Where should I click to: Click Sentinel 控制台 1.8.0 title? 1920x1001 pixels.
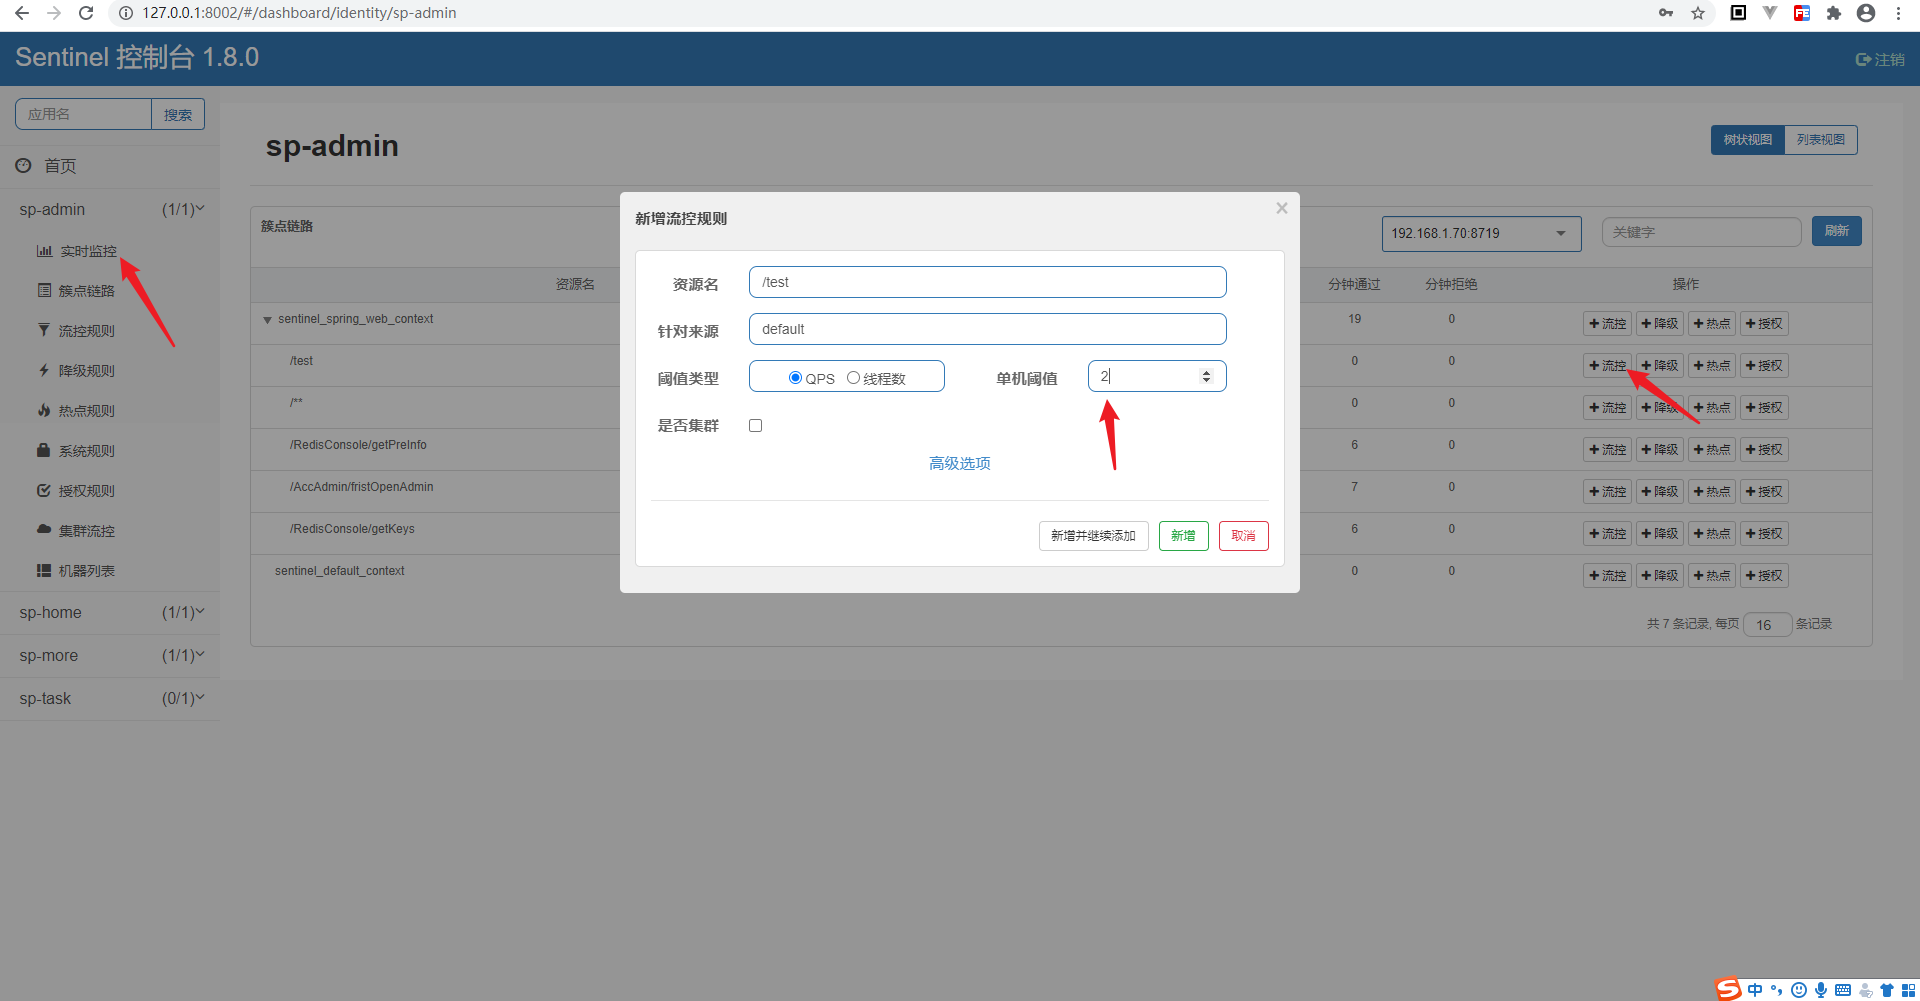[x=137, y=57]
